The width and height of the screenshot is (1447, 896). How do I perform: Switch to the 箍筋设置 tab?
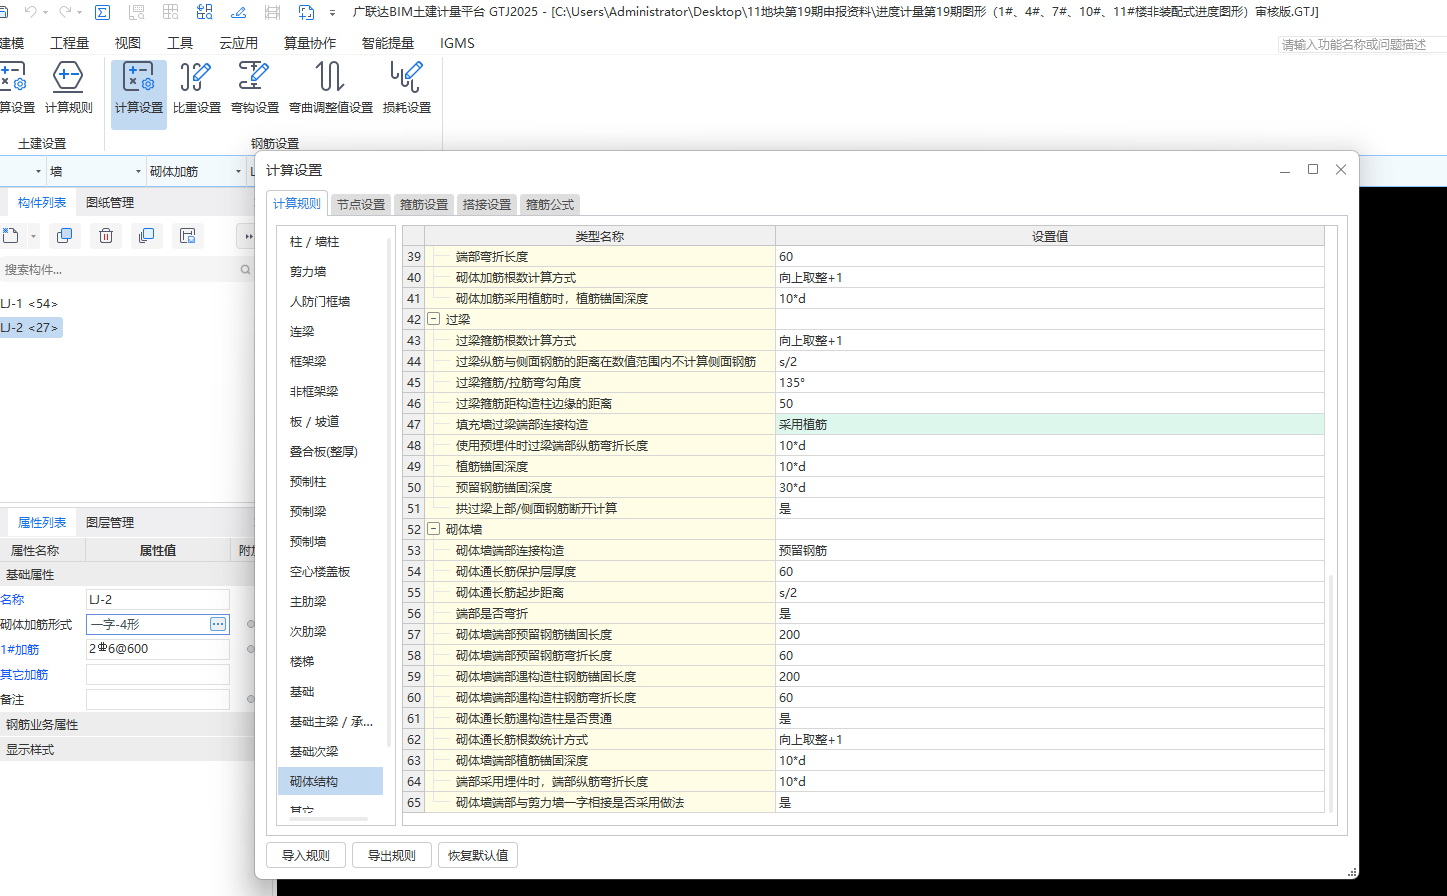(x=424, y=204)
